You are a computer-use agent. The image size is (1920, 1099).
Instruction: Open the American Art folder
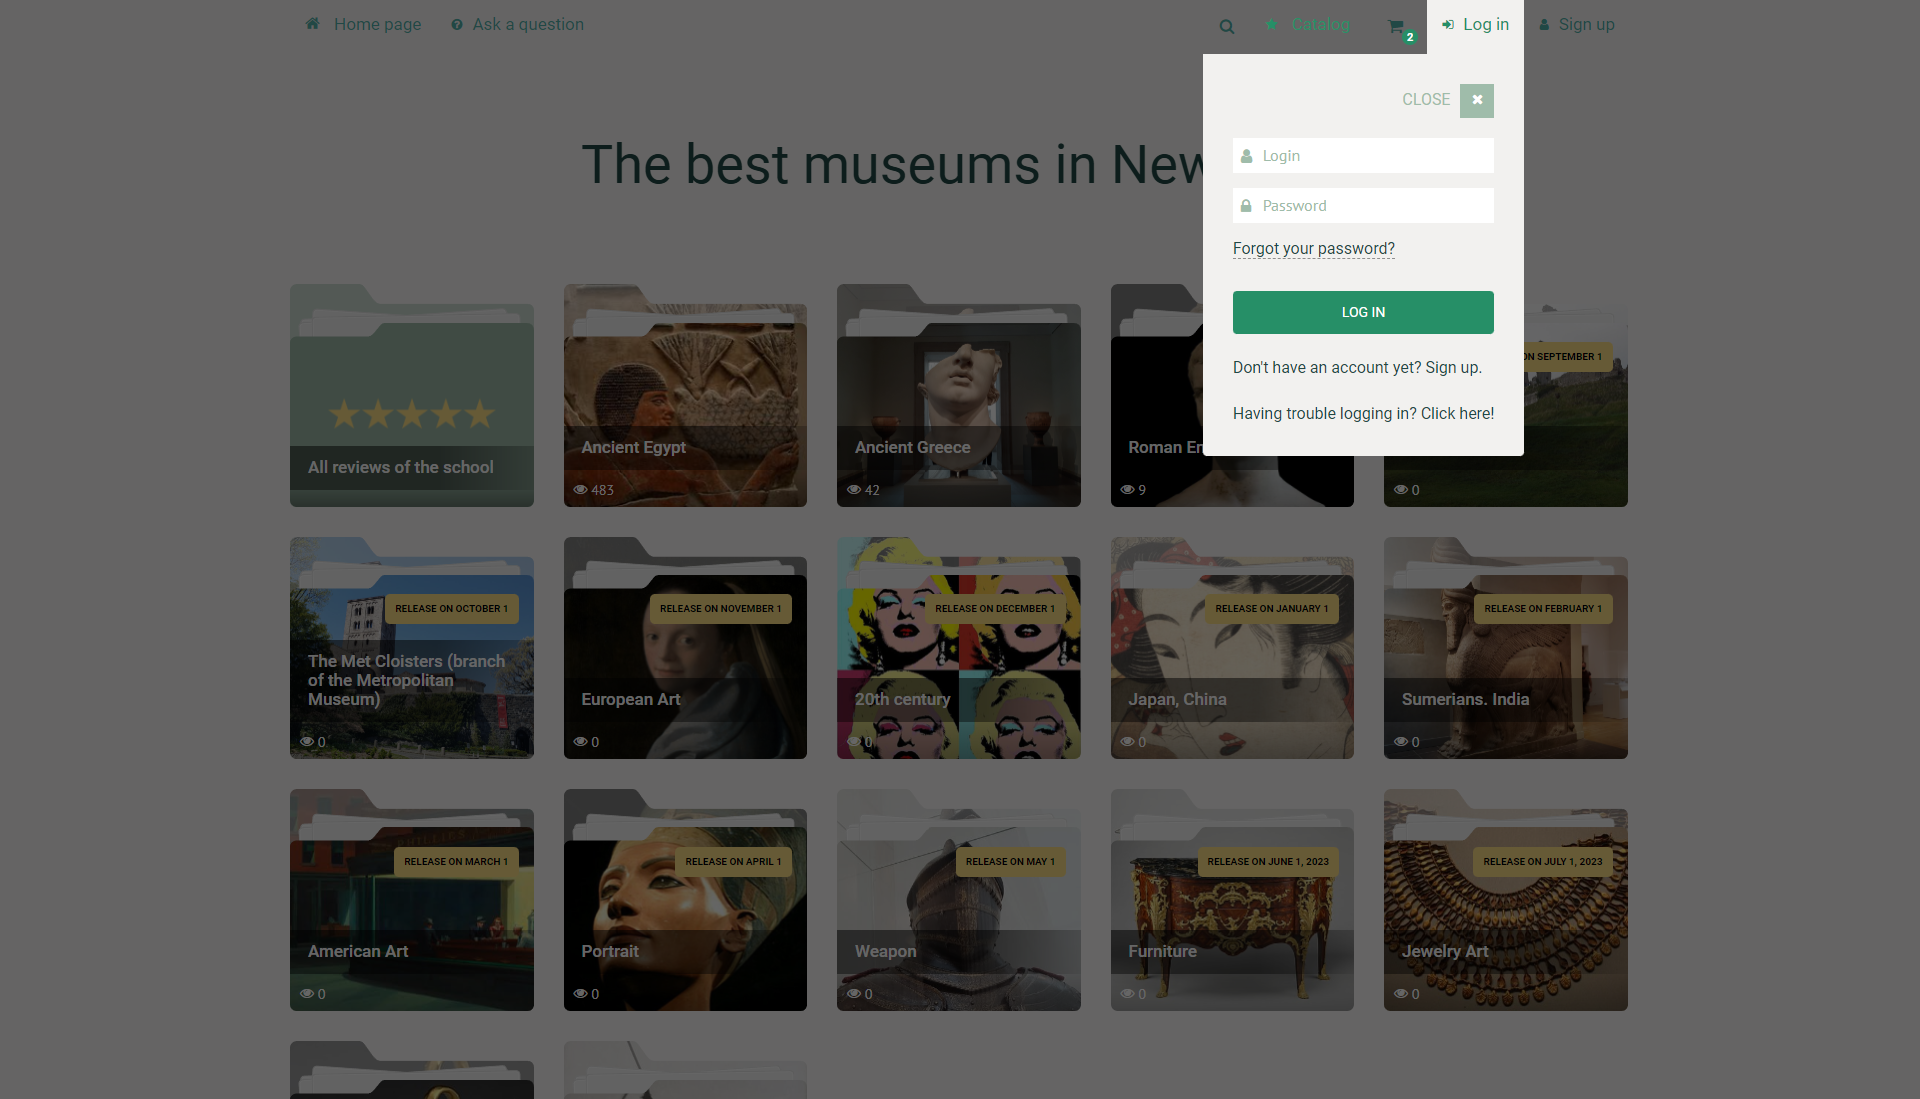[412, 900]
